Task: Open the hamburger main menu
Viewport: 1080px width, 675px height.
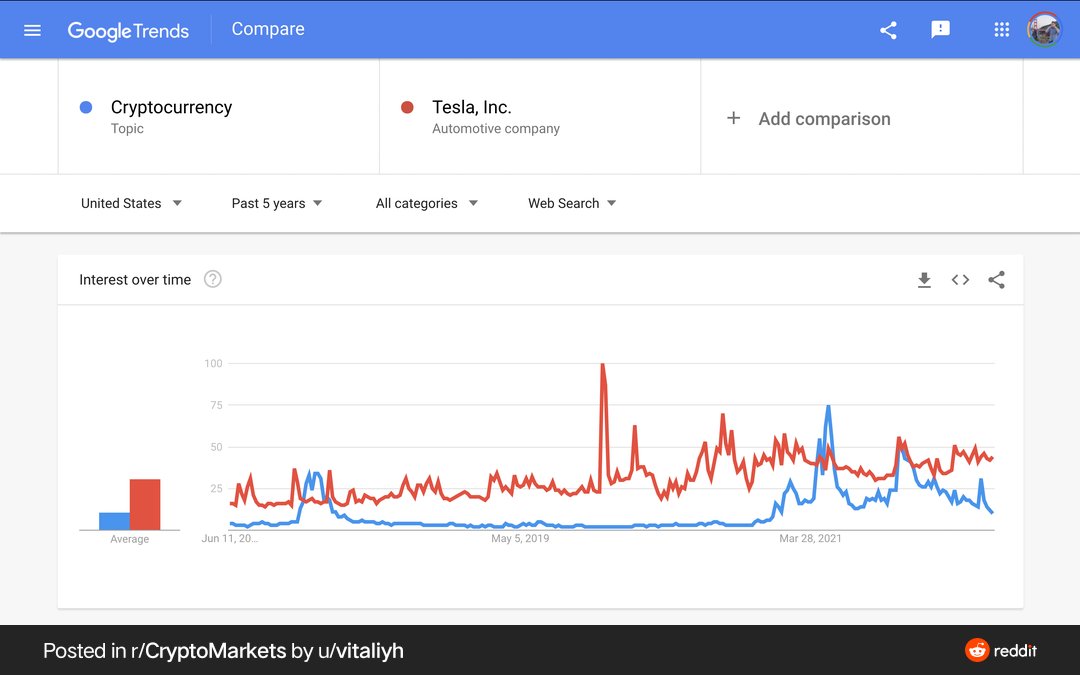Action: pyautogui.click(x=32, y=30)
